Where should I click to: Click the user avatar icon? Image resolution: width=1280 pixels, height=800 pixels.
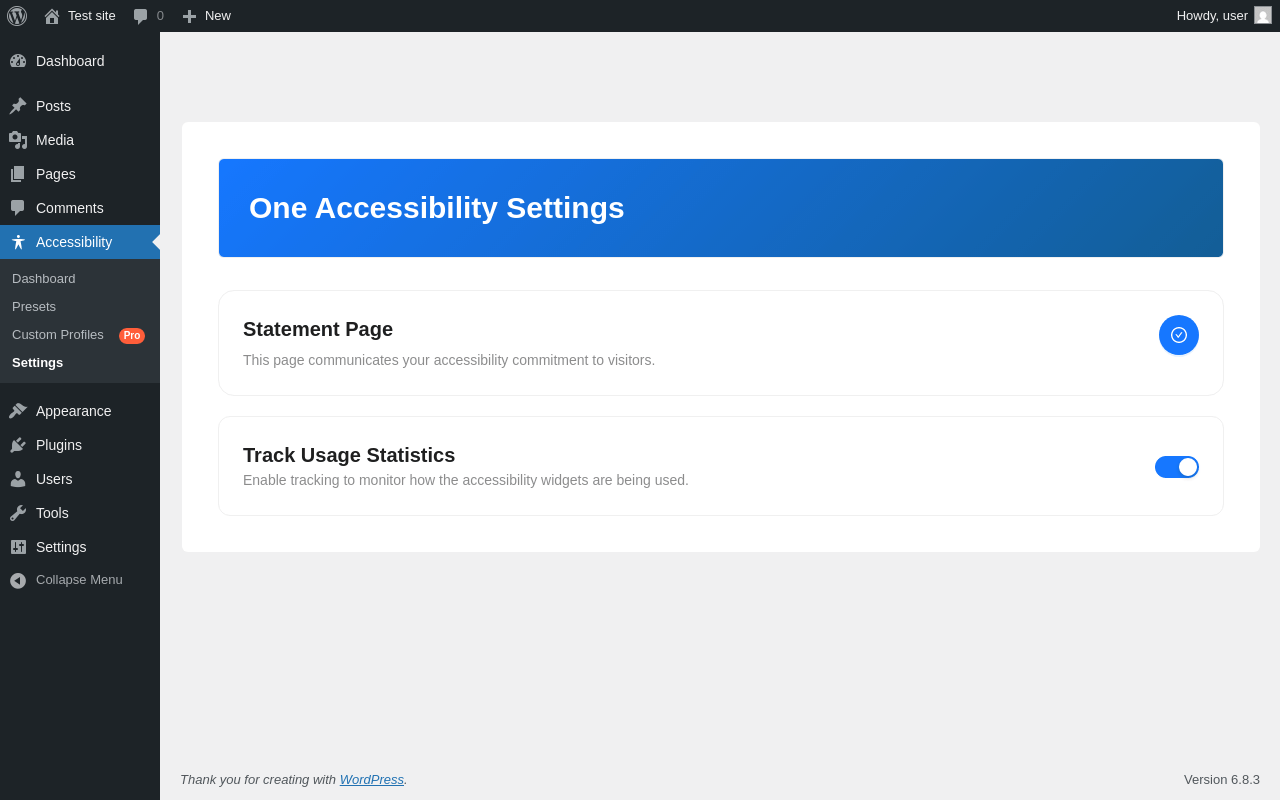pos(1263,15)
